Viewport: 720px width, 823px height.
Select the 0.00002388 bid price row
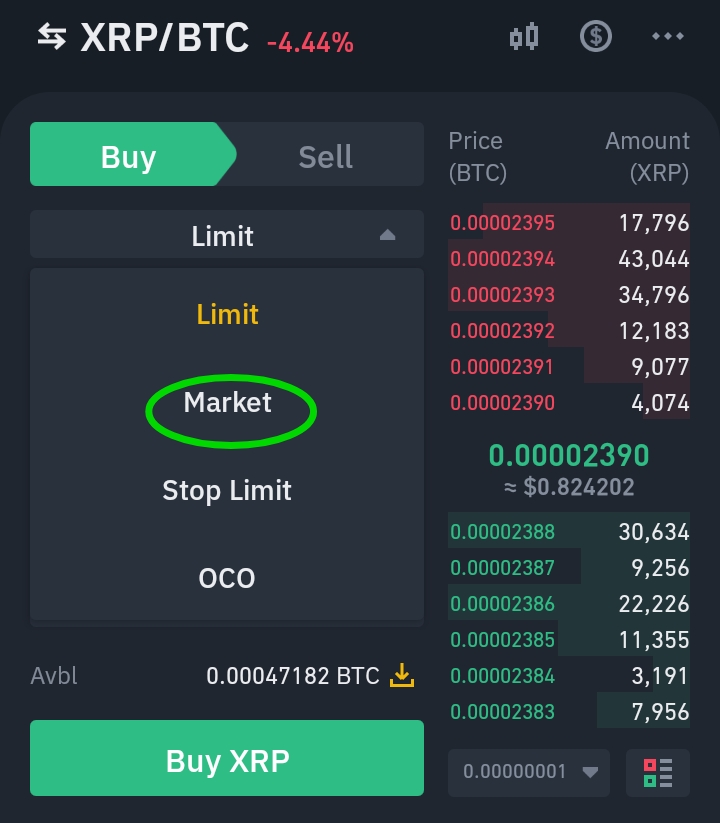[x=569, y=532]
